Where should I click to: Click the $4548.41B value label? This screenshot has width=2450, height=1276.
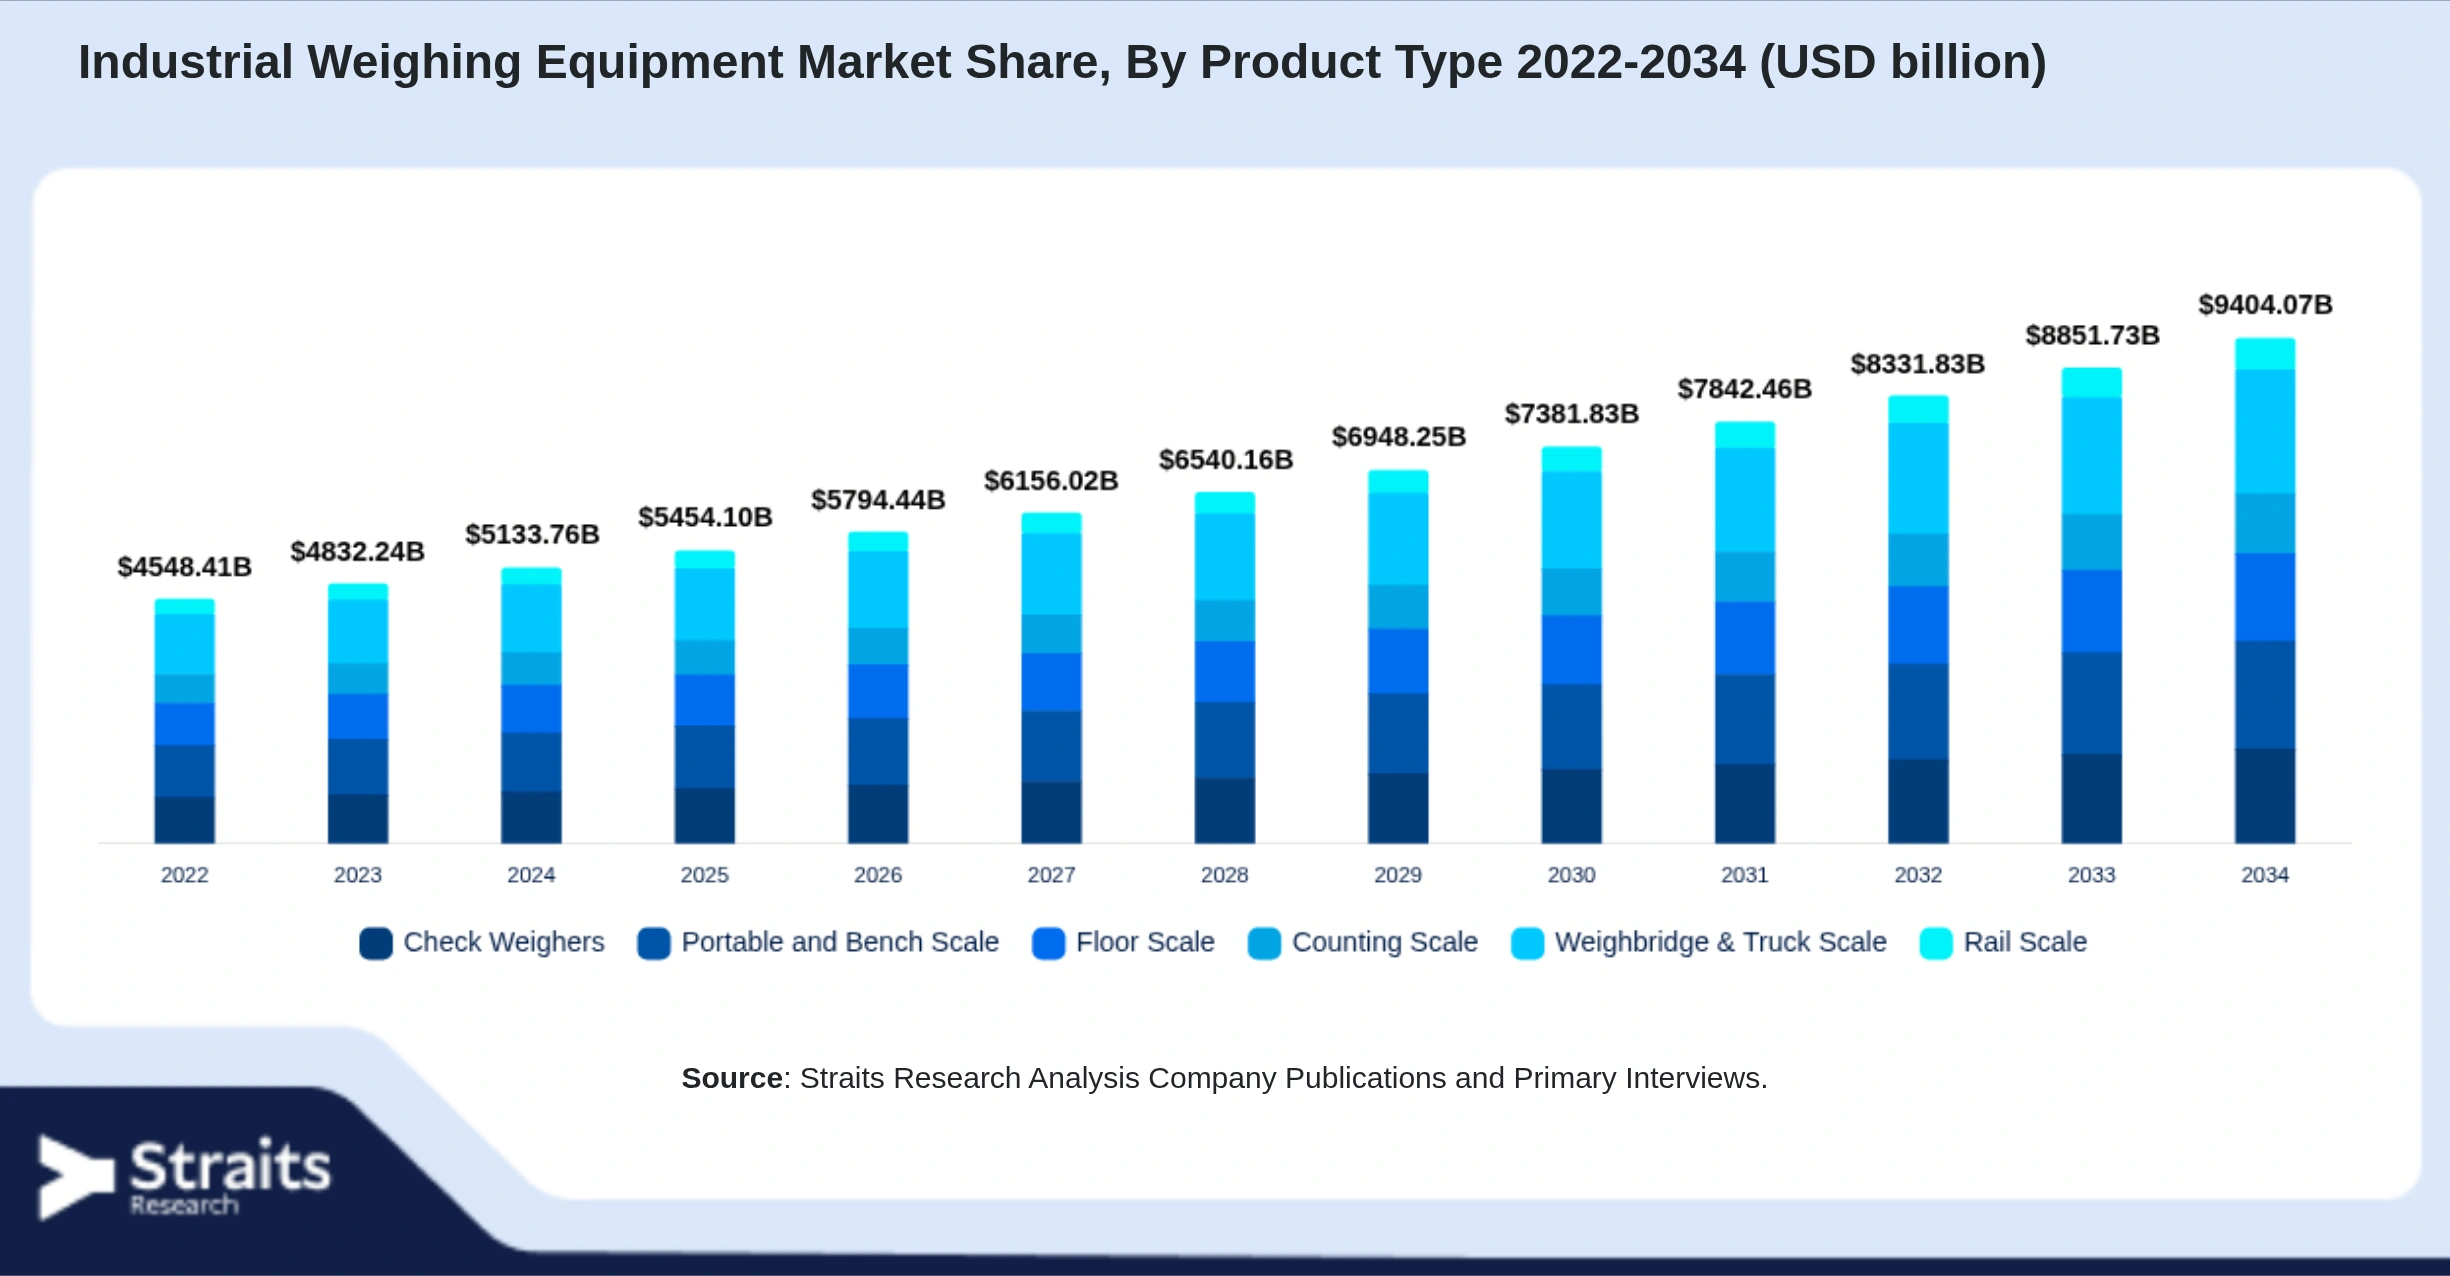(x=185, y=567)
